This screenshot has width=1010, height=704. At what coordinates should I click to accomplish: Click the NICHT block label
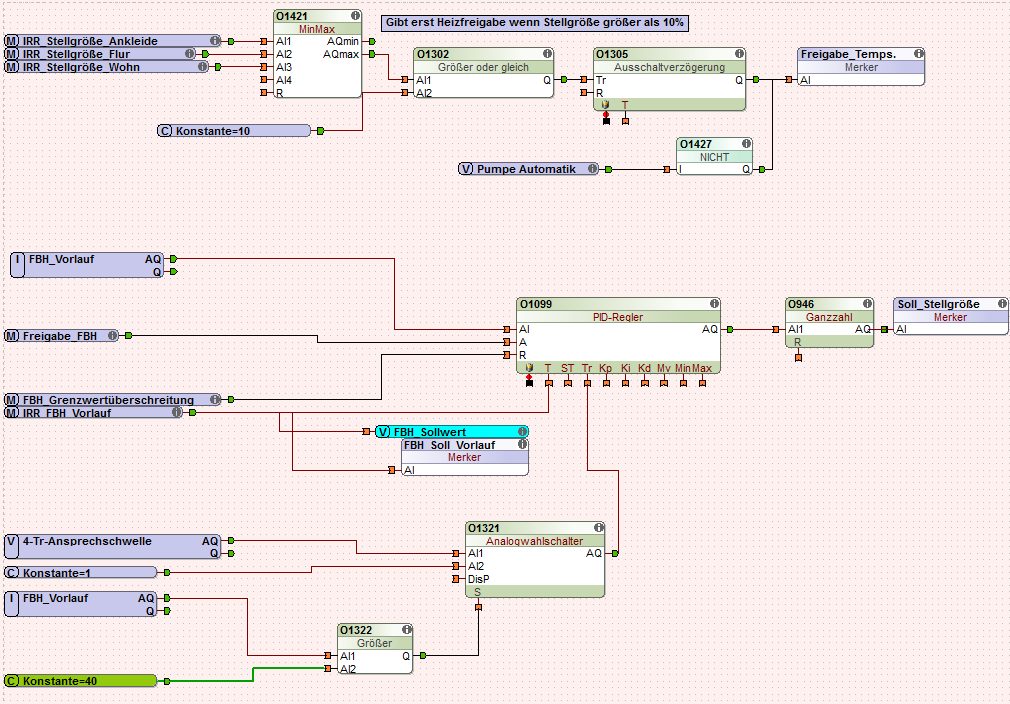coord(714,157)
